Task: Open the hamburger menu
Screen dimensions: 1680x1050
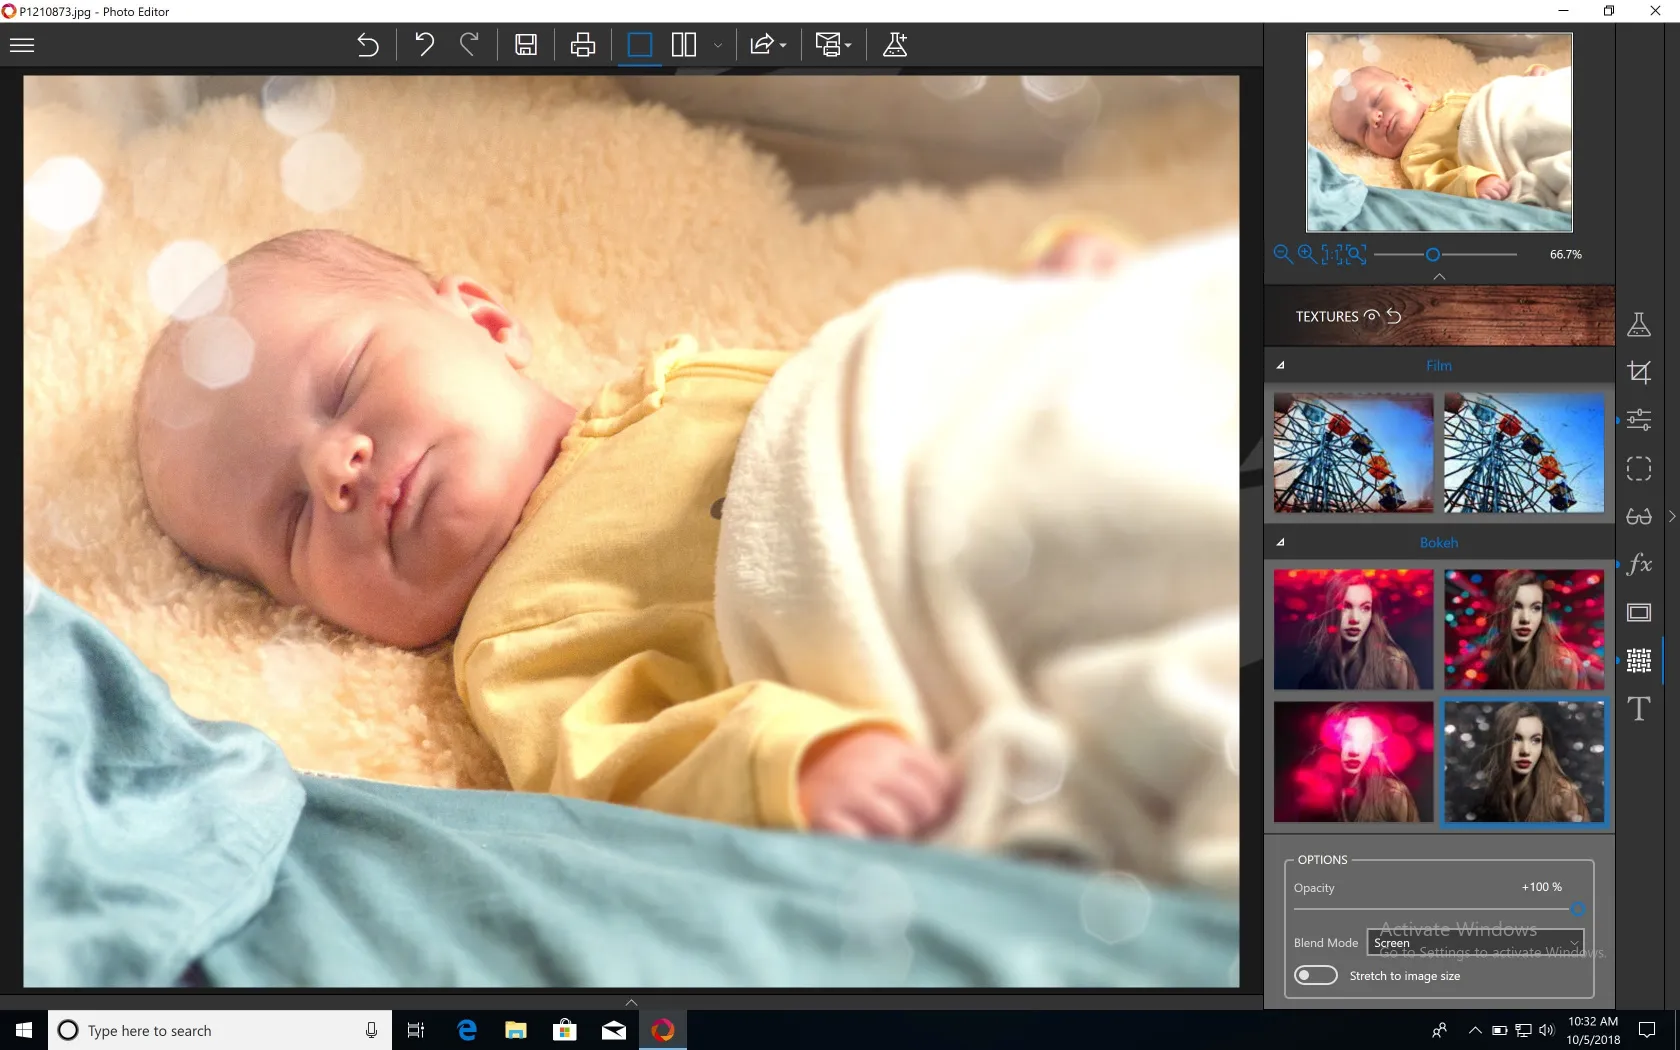Action: (21, 44)
